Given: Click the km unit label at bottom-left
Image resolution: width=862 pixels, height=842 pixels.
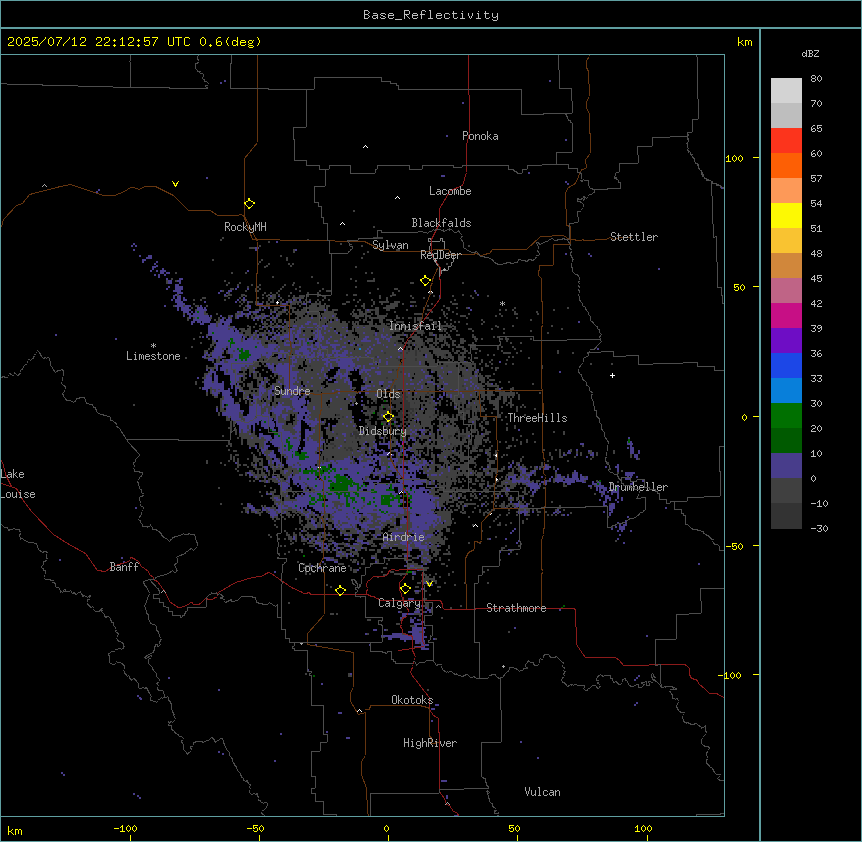Looking at the screenshot, I should [x=15, y=830].
